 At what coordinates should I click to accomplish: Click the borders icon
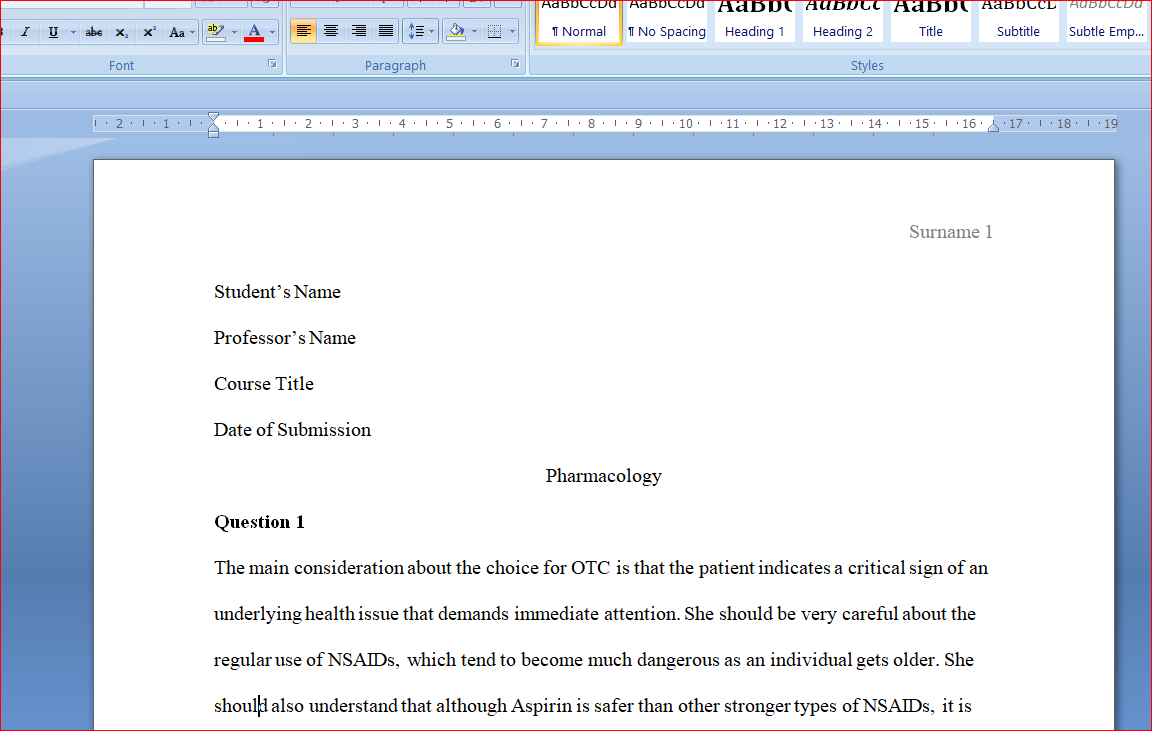(494, 31)
